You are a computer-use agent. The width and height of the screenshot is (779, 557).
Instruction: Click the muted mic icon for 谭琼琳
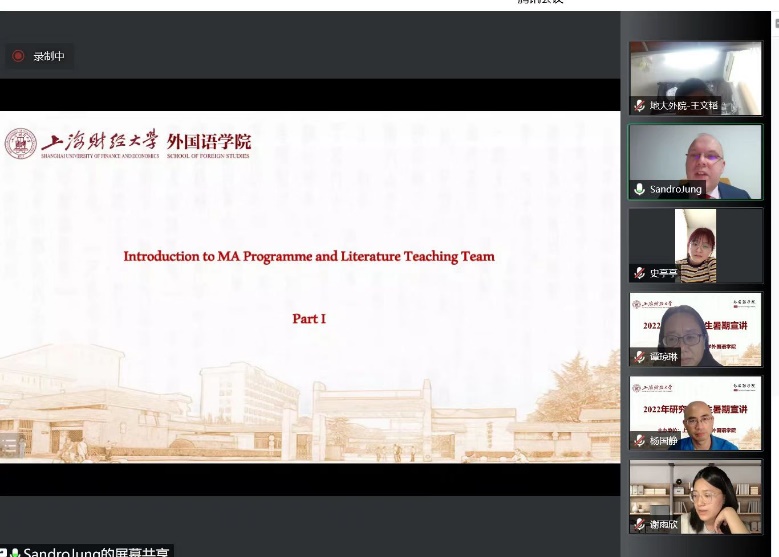tap(639, 356)
